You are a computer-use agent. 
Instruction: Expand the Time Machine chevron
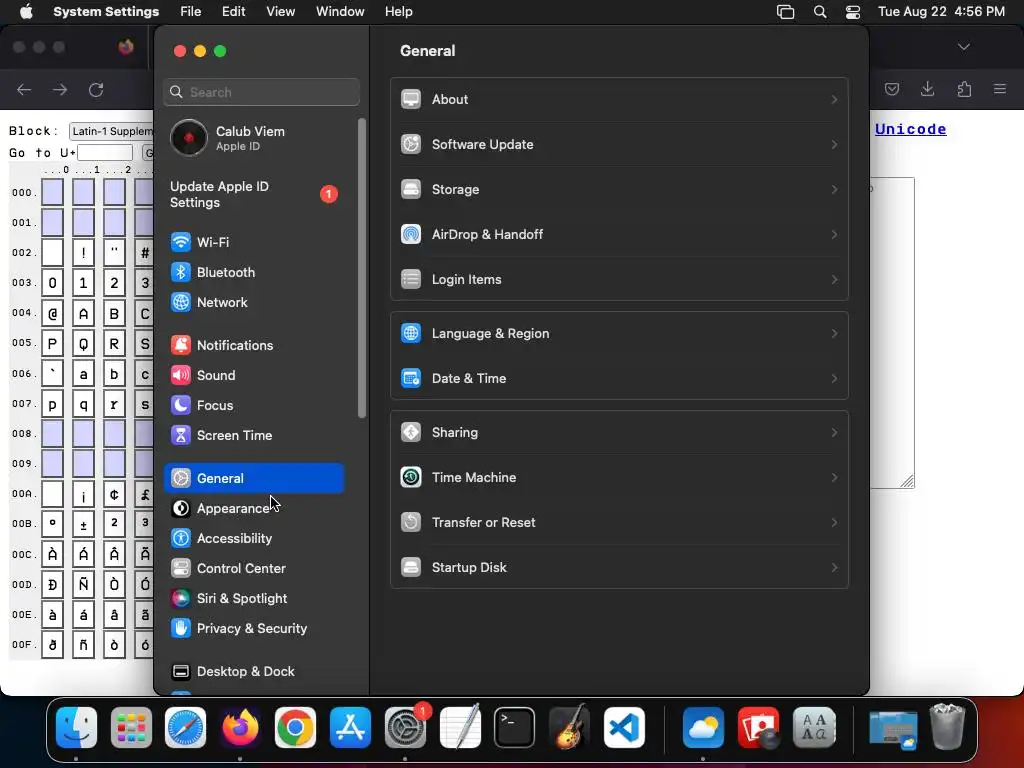pos(834,478)
